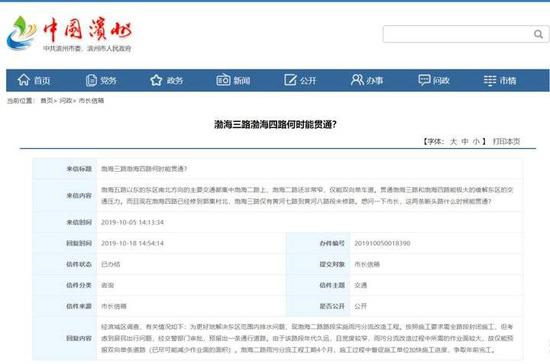Click the search magnifier icon
Viewport: 550px width, 364px height.
point(538,34)
